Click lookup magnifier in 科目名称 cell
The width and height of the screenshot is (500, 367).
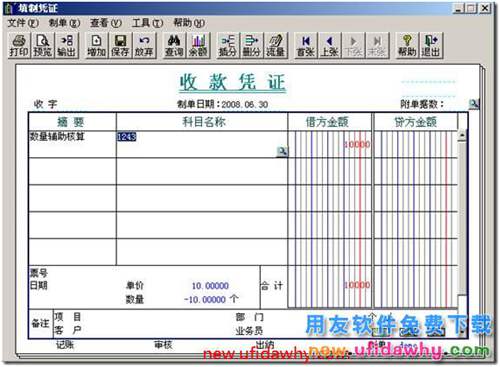click(282, 151)
